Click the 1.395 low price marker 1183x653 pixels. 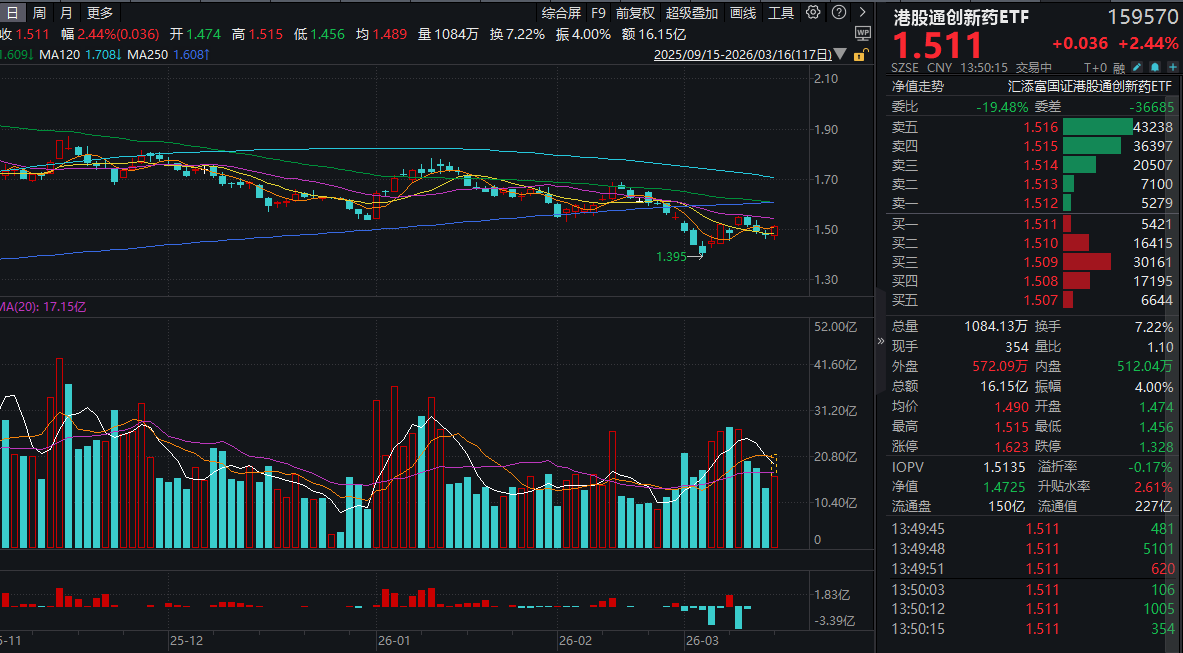pyautogui.click(x=671, y=257)
